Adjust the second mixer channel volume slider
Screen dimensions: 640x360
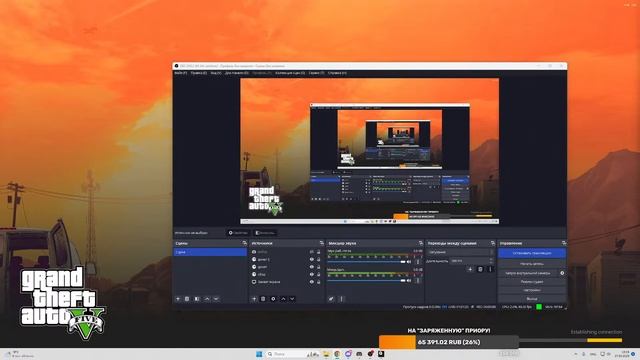click(366, 280)
